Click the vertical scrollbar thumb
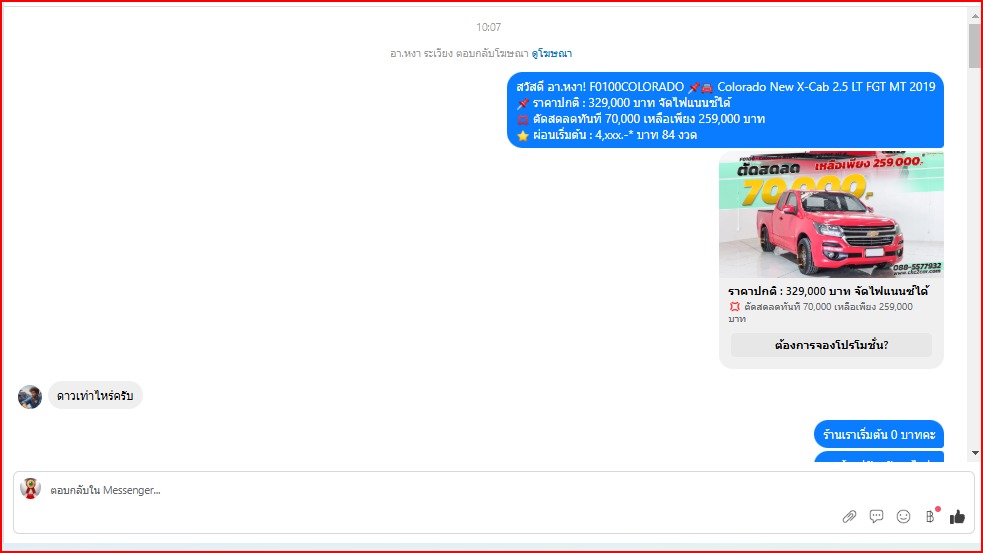The height and width of the screenshot is (553, 983). (x=975, y=45)
